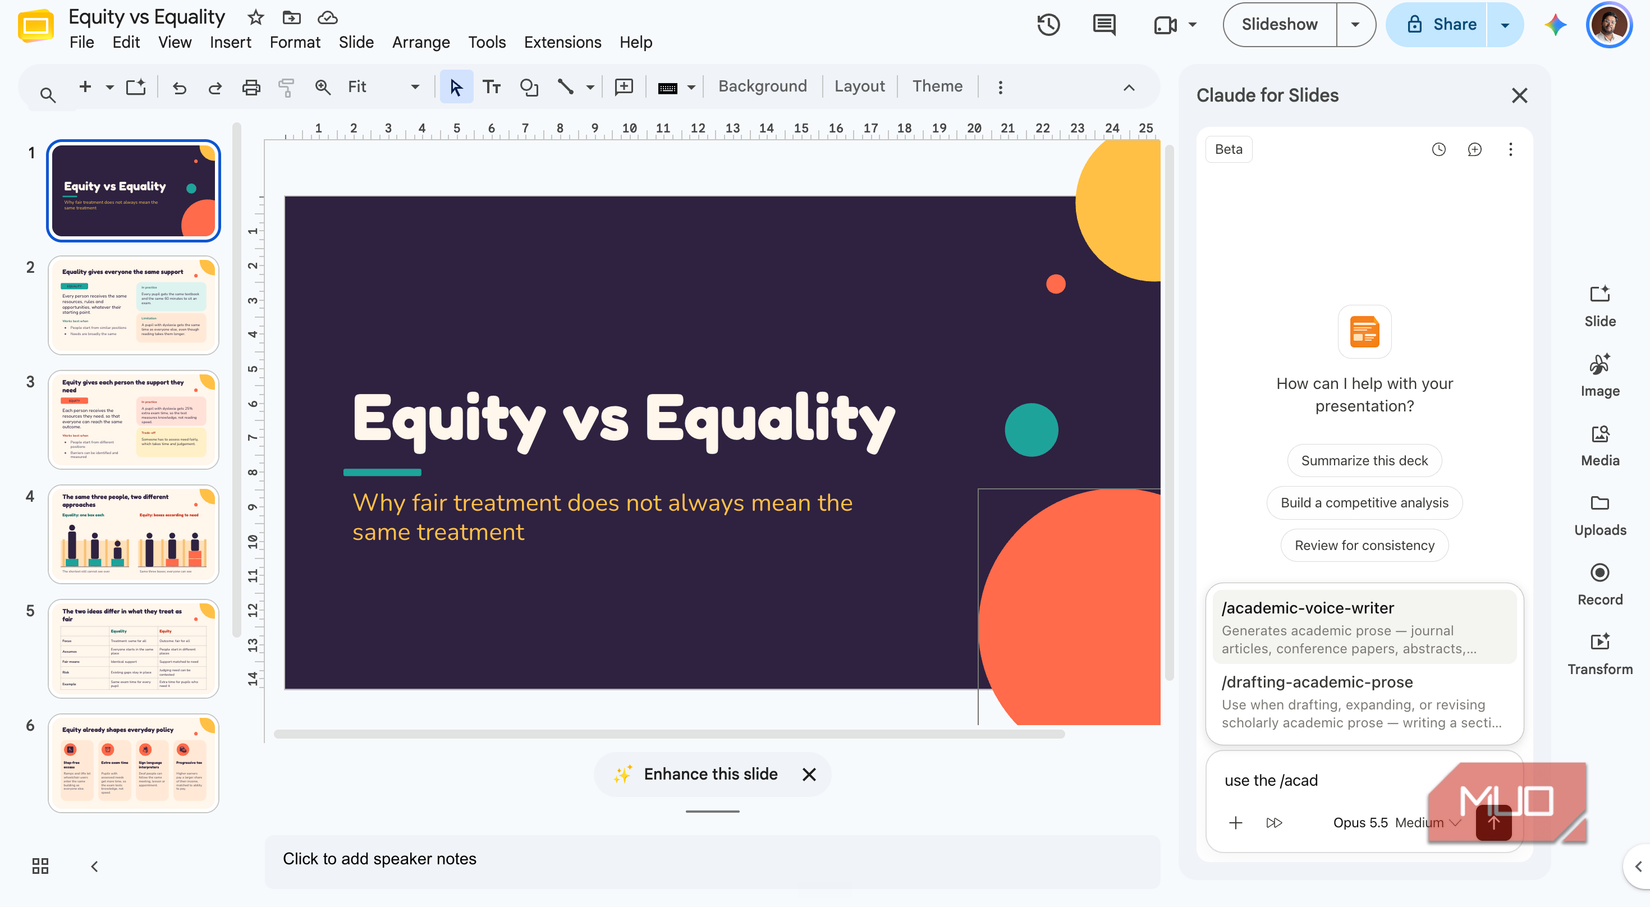
Task: Expand the new slide layout dropdown arrow
Action: pos(110,87)
